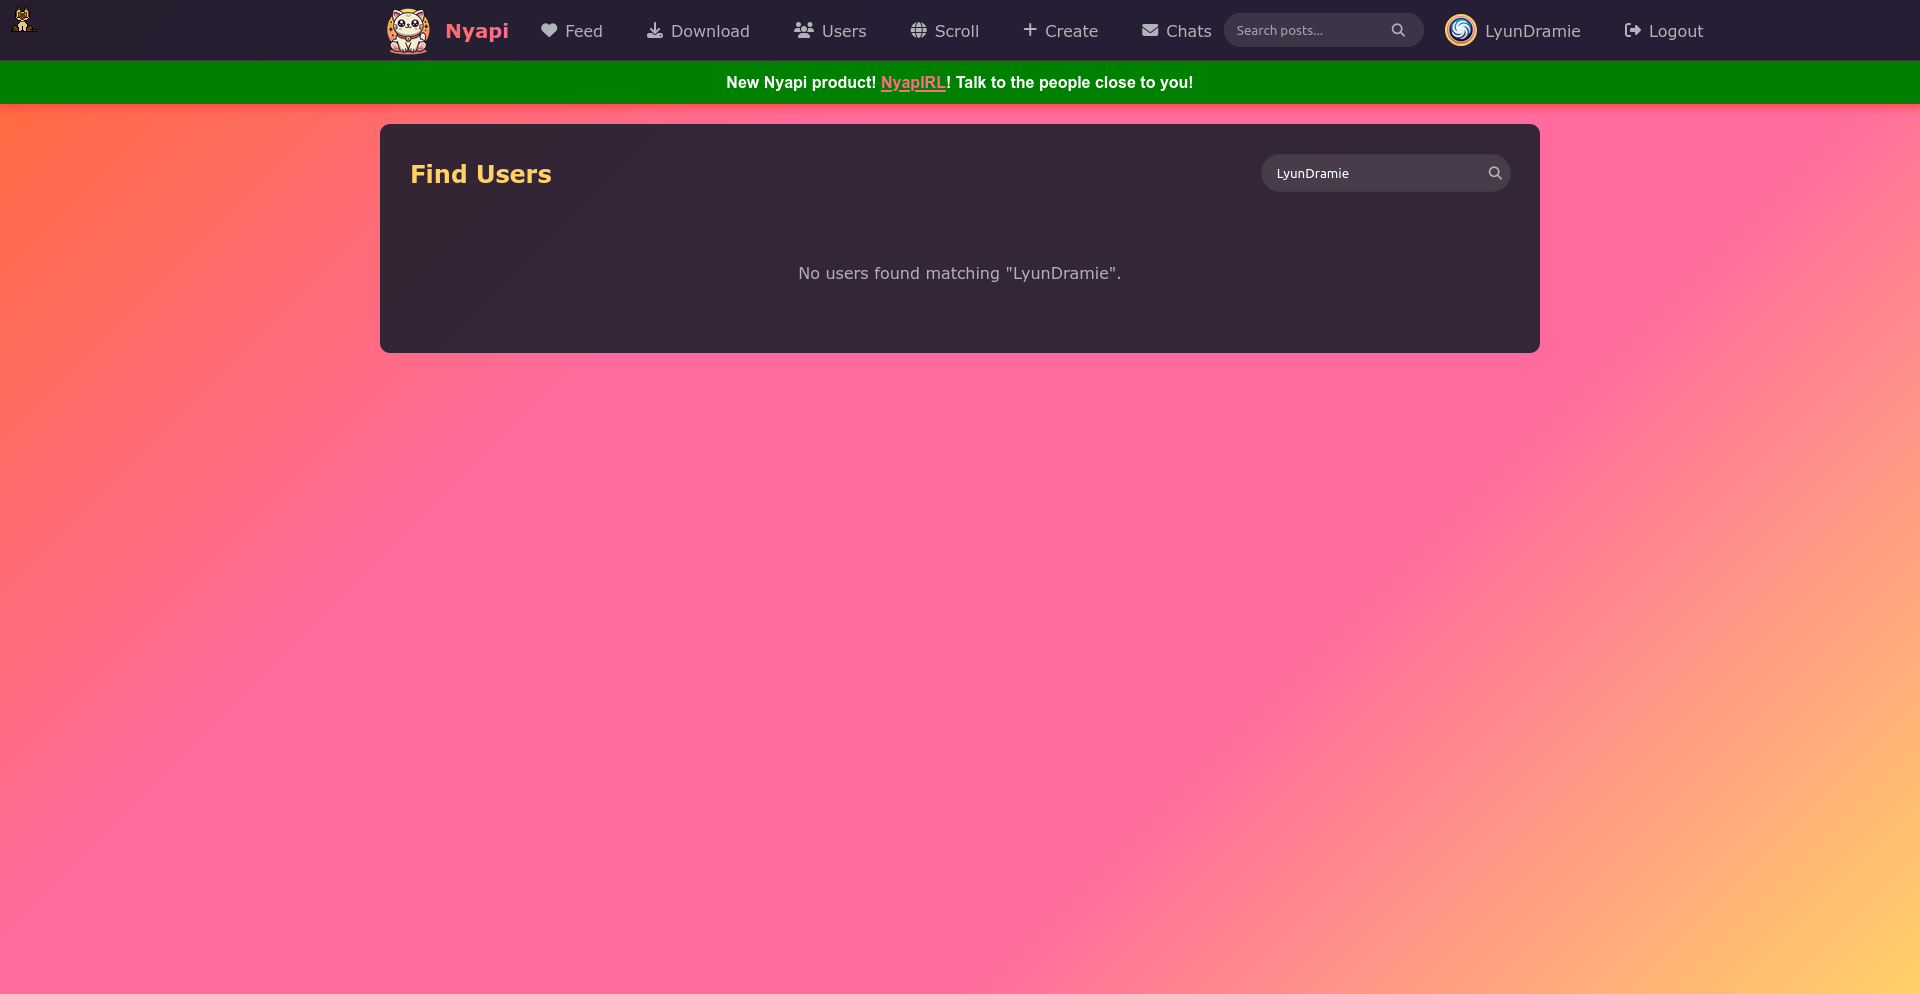Screen dimensions: 1920x994
Task: Focus the Search posts input field
Action: (1308, 31)
